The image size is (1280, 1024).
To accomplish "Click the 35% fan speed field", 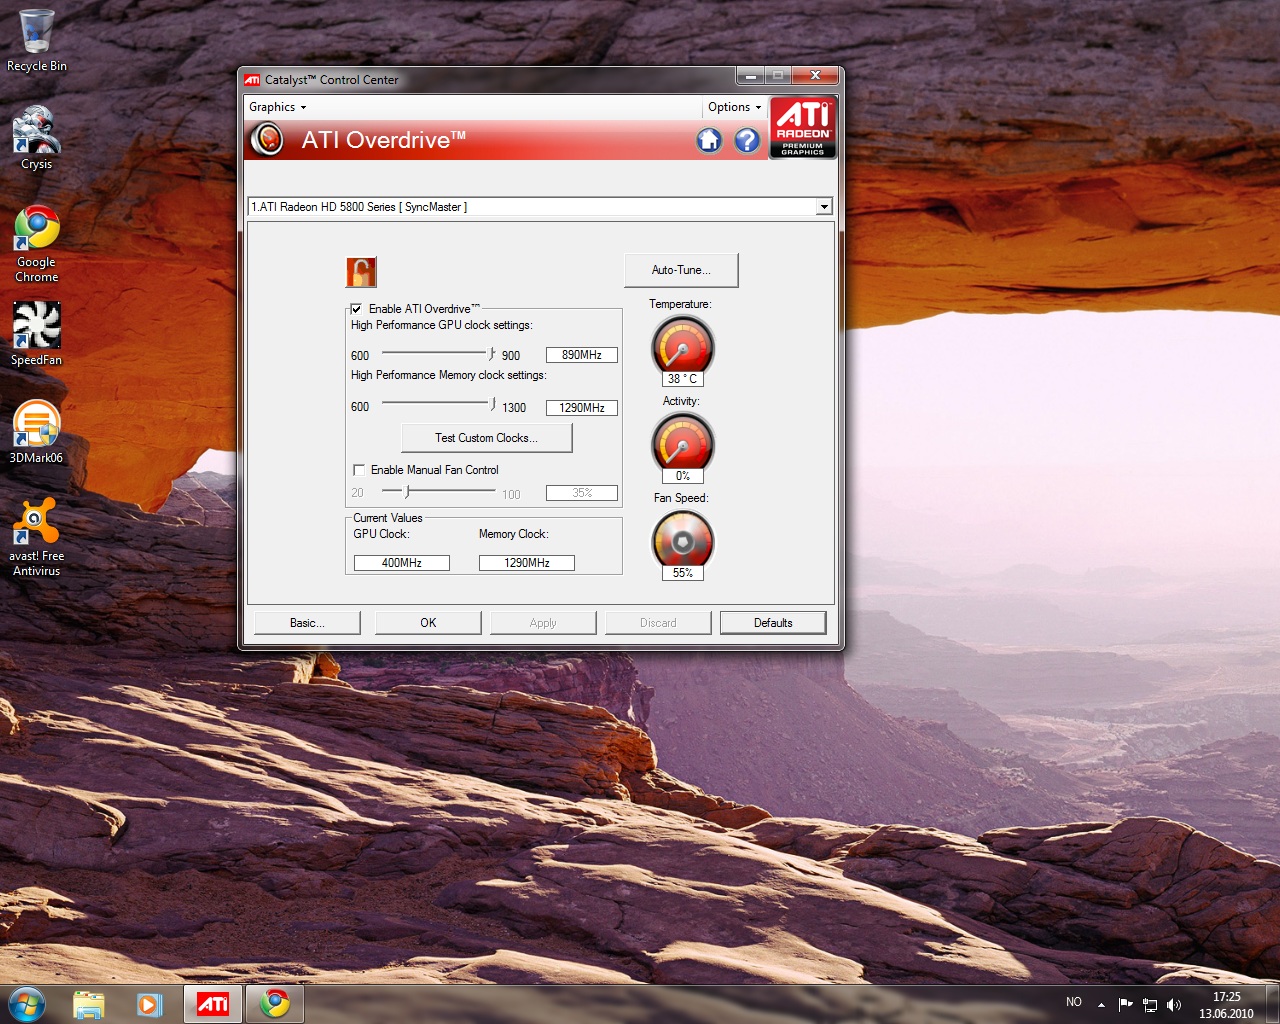I will tap(582, 493).
